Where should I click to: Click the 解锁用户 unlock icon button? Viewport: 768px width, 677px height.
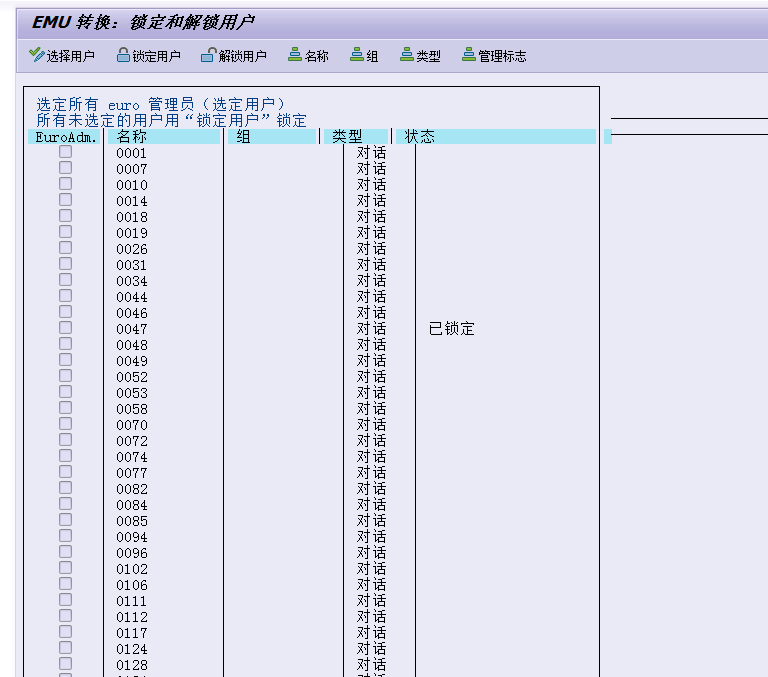[x=234, y=55]
